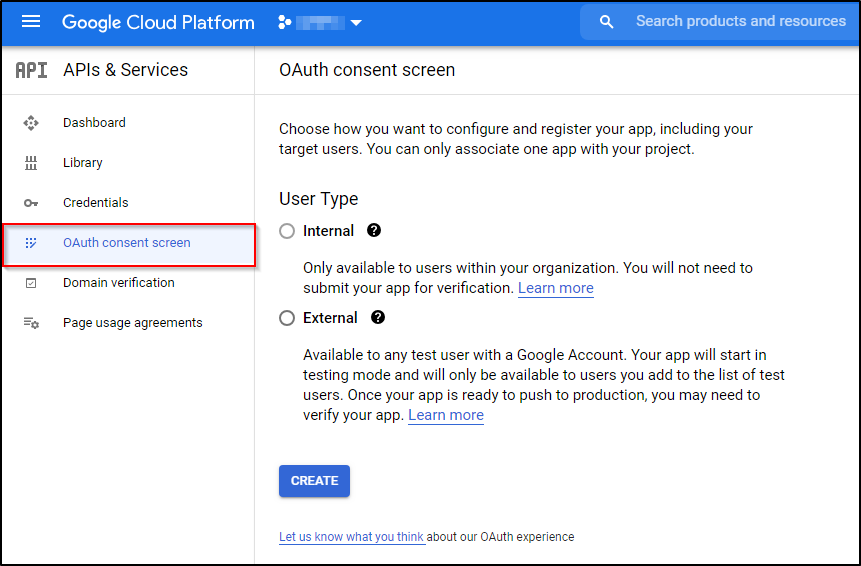Open Page usage agreements in the sidebar
This screenshot has width=861, height=566.
[x=132, y=323]
